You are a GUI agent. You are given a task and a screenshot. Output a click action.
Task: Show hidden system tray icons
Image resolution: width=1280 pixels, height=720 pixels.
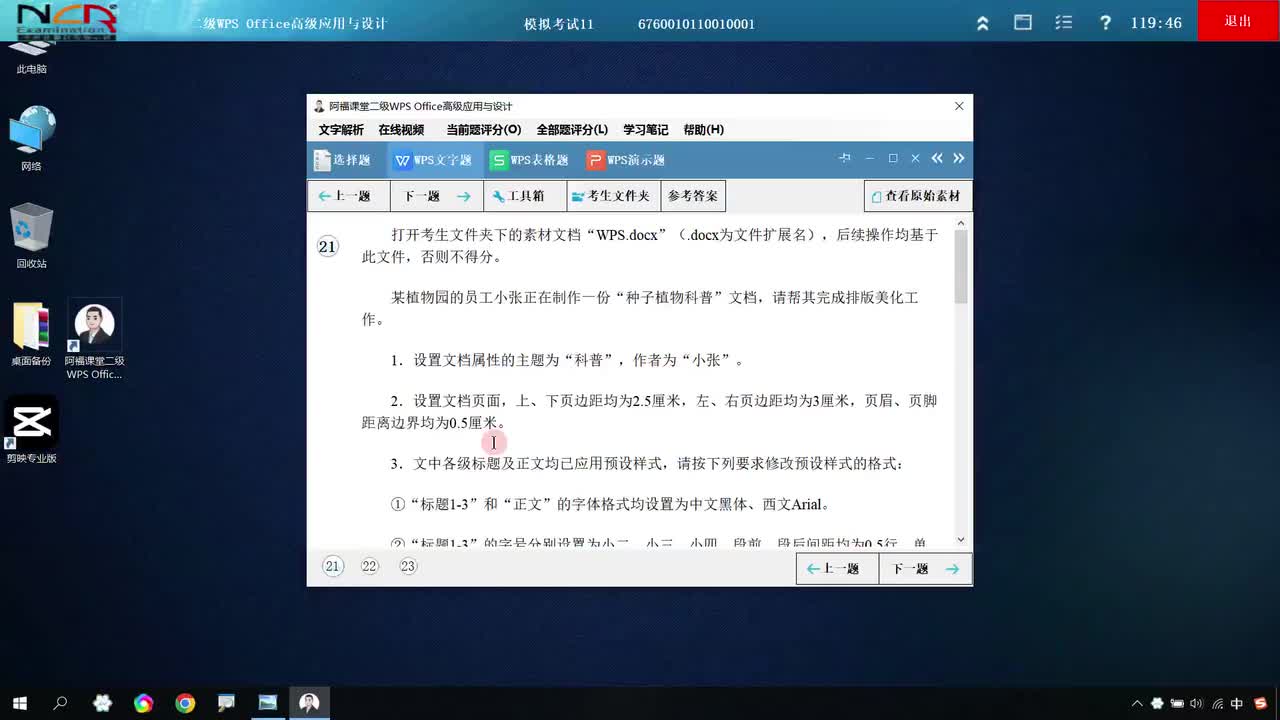point(1137,703)
